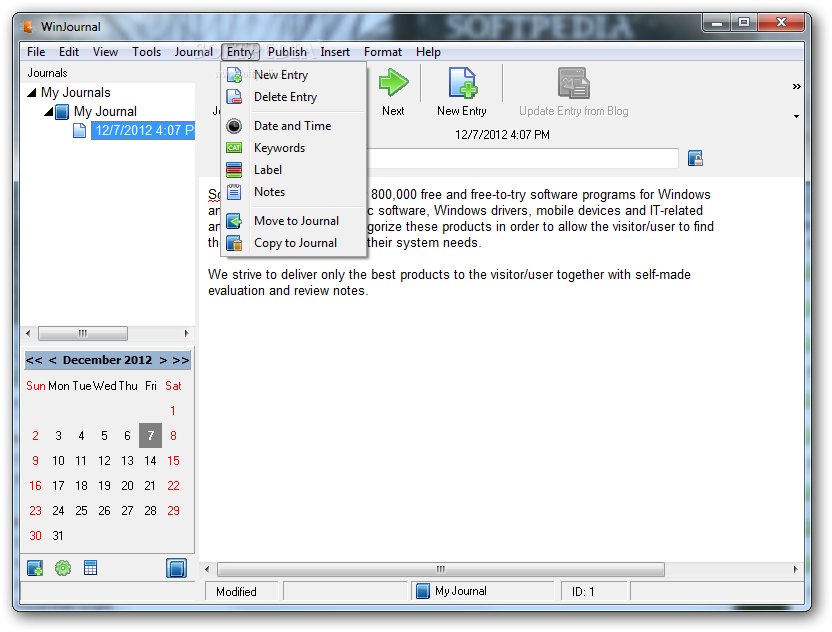Go to next year in calendar
The width and height of the screenshot is (832, 632).
point(181,360)
